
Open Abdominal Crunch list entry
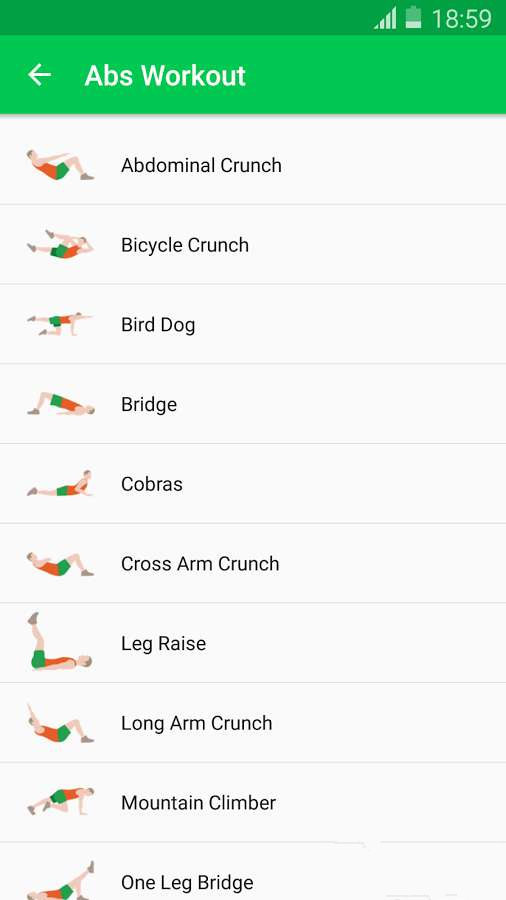pos(253,165)
